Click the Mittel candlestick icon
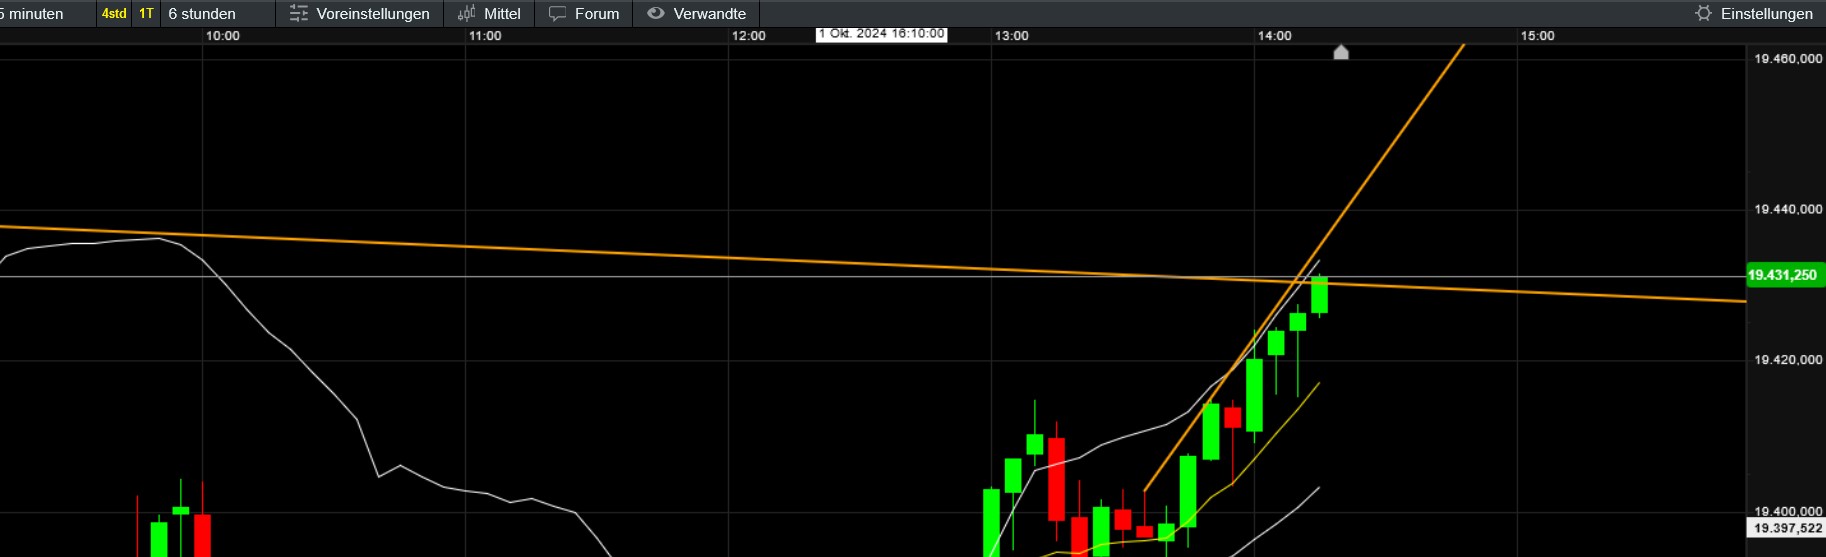Viewport: 1826px width, 557px height. pos(466,14)
